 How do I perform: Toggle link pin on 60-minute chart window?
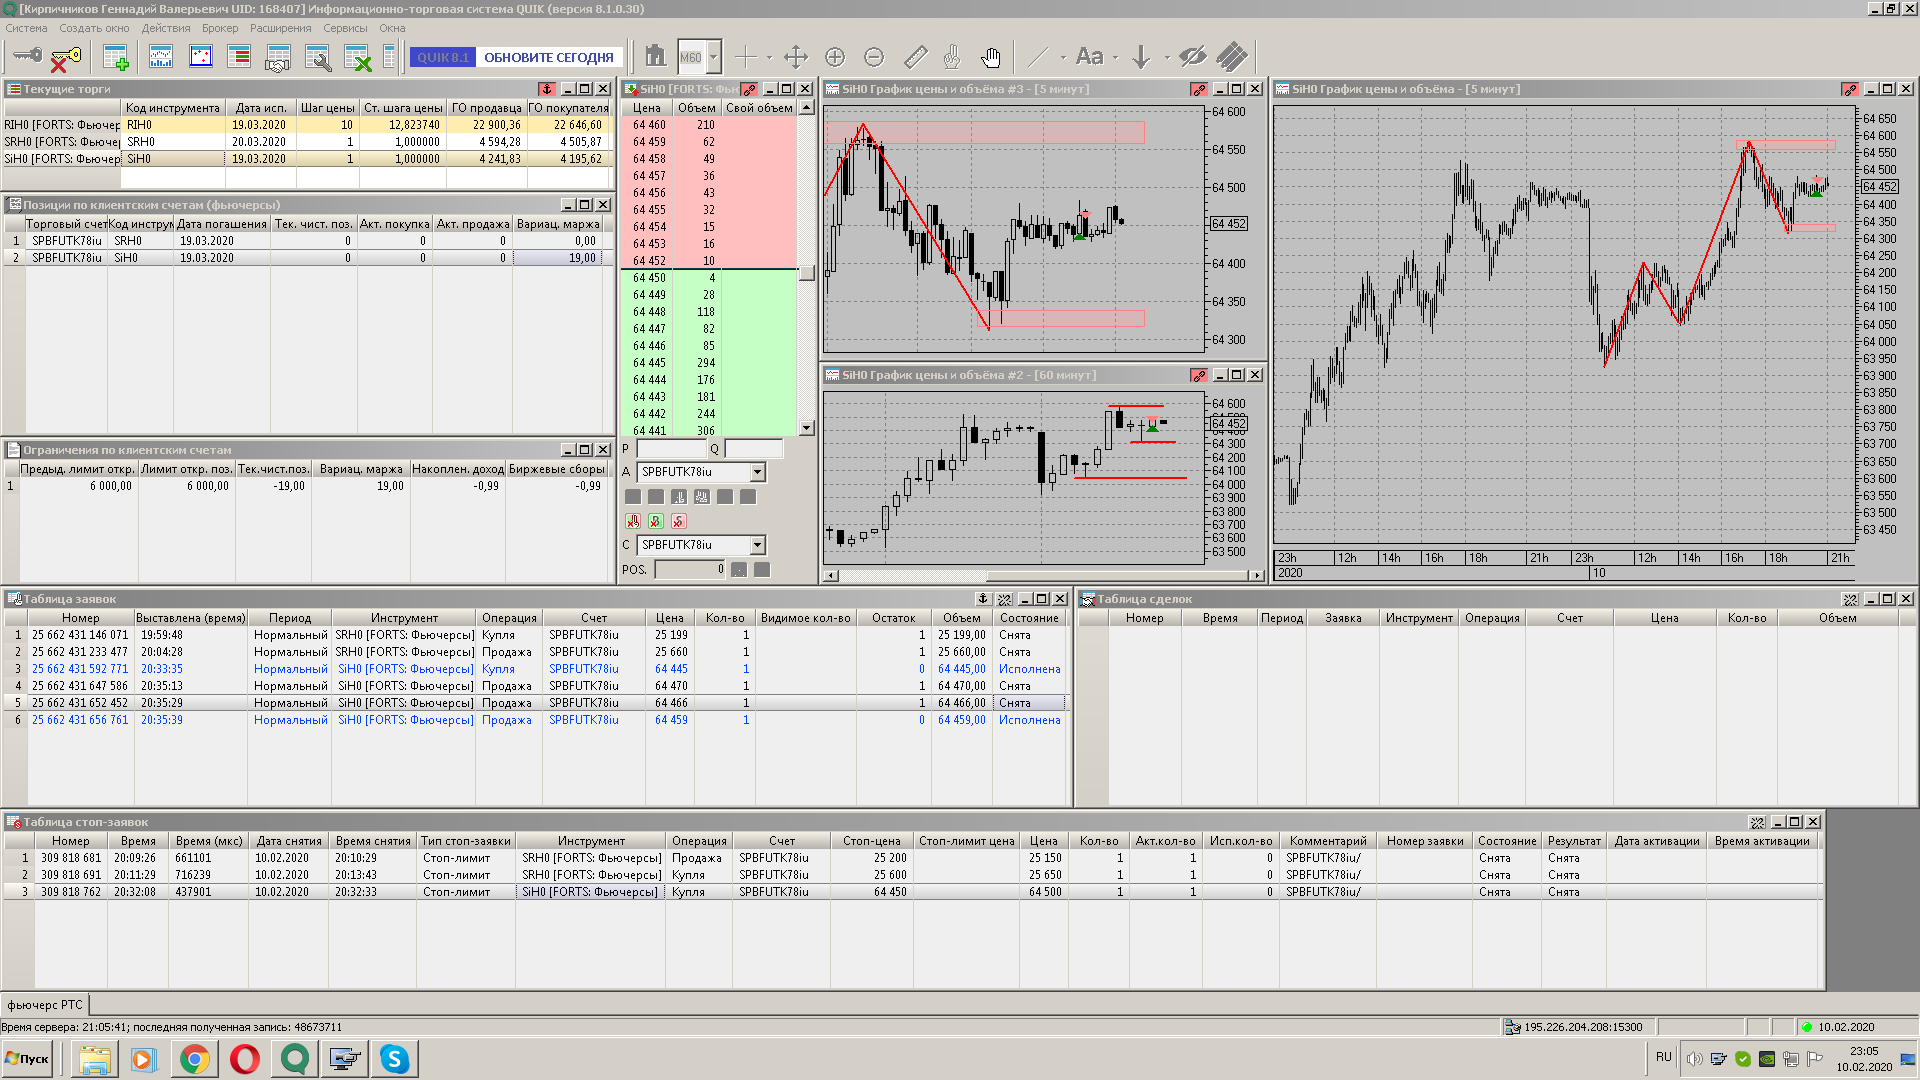coord(1199,375)
